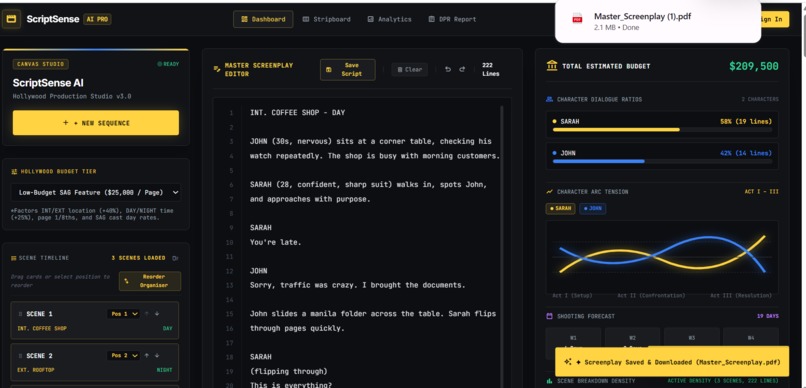Click the '222 Lines' counter
Image resolution: width=806 pixels, height=388 pixels.
pos(490,69)
